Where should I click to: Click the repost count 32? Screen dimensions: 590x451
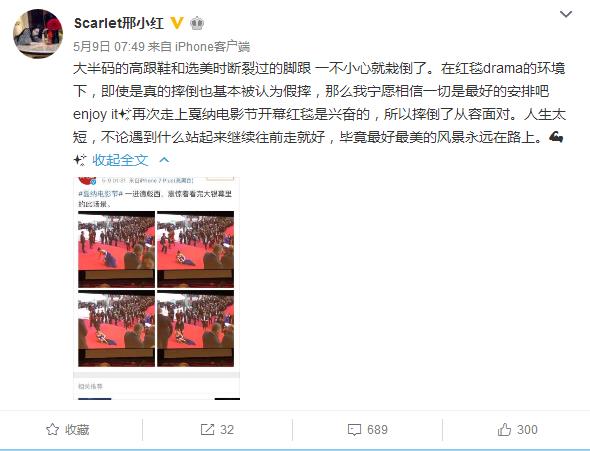point(227,430)
